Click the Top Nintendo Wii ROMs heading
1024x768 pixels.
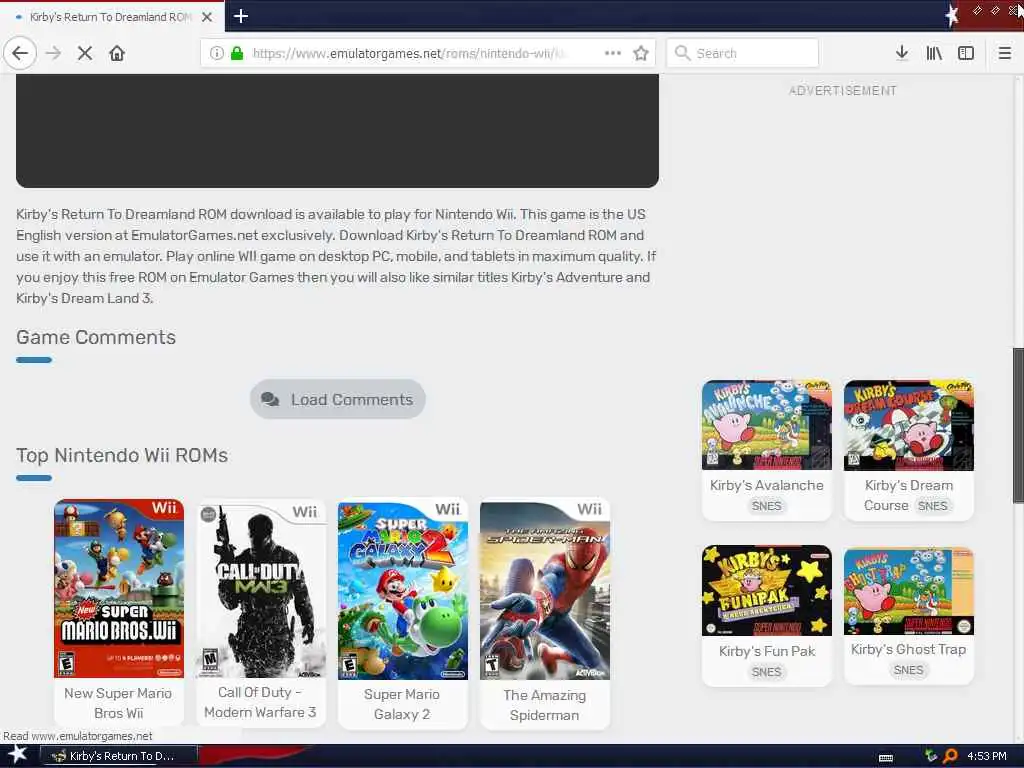point(122,455)
